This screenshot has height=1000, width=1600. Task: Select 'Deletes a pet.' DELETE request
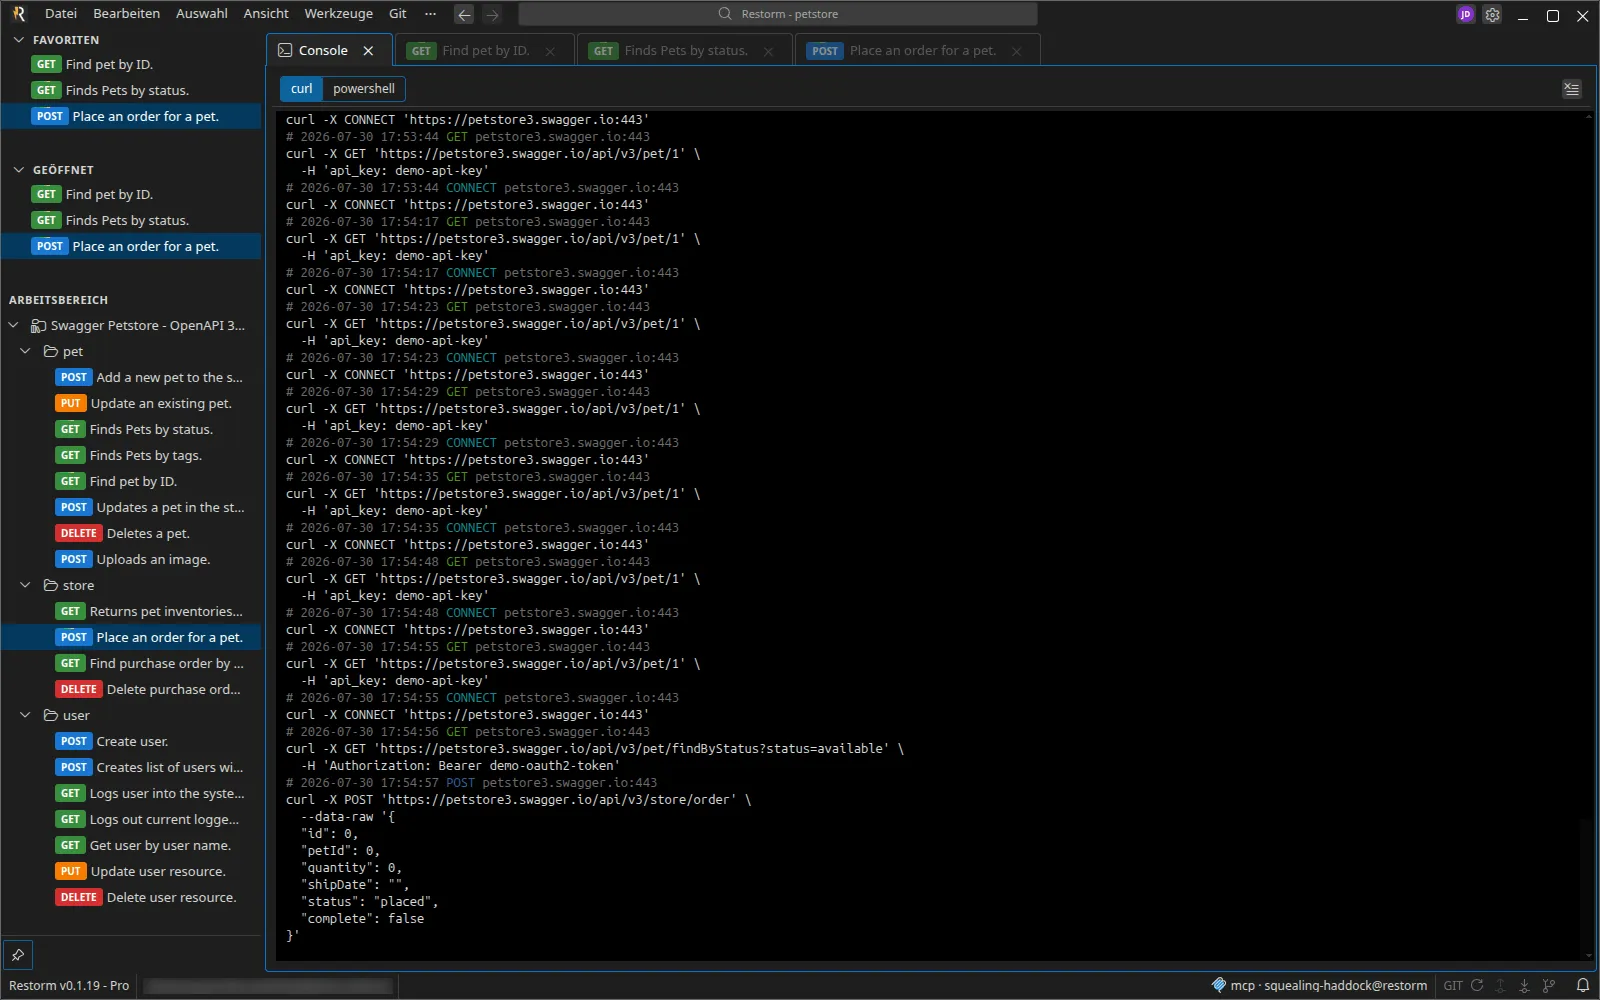[x=131, y=534]
